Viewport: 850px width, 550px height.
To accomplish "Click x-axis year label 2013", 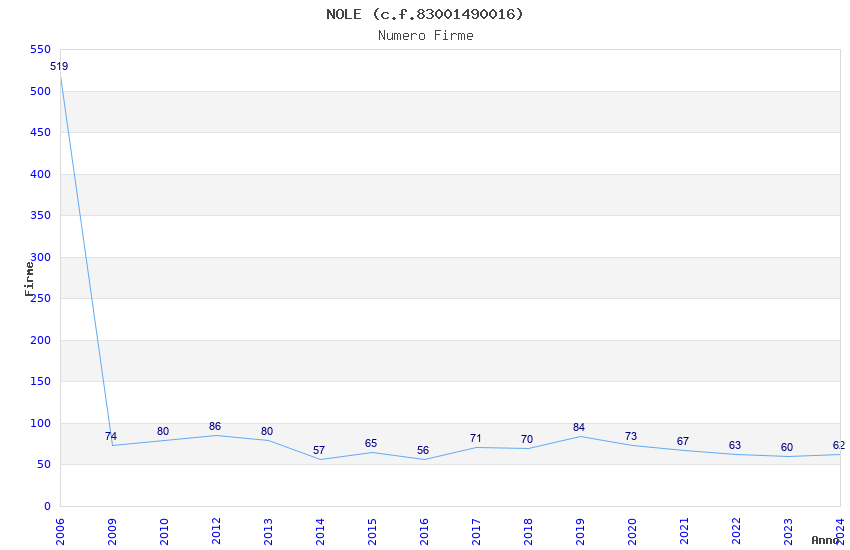I will (x=268, y=532).
